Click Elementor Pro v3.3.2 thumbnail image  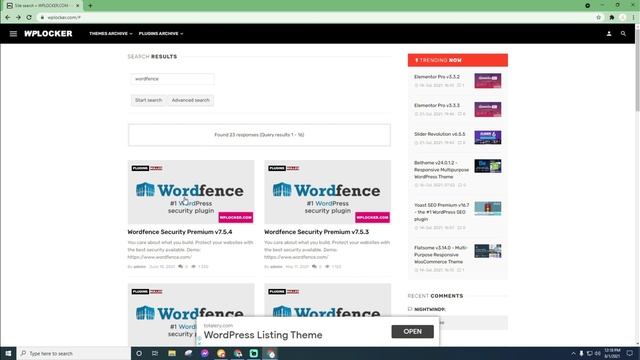pyautogui.click(x=488, y=81)
